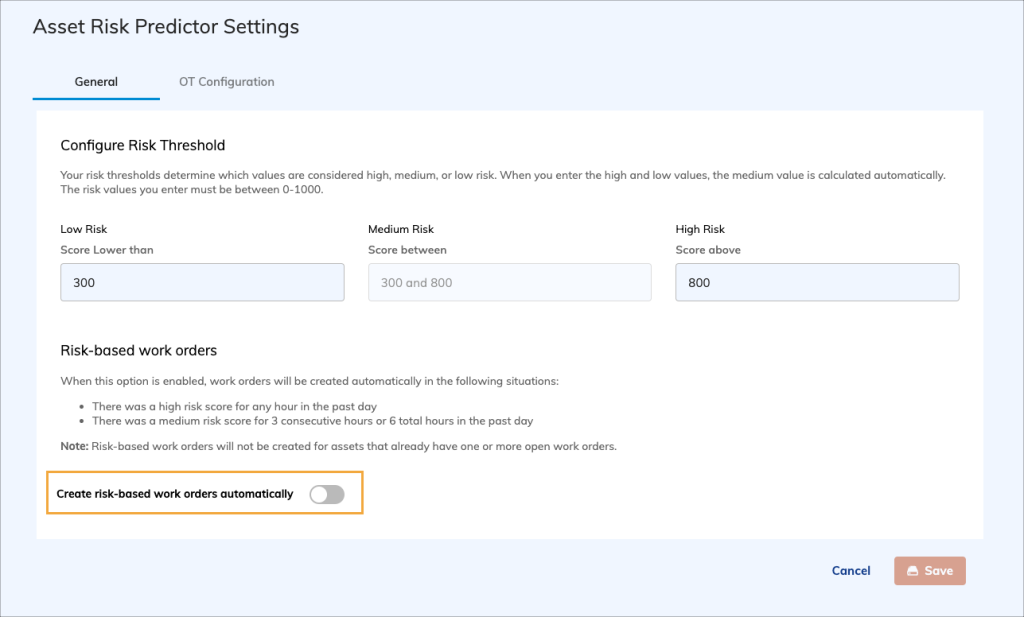Click the Medium Risk label

tap(401, 229)
